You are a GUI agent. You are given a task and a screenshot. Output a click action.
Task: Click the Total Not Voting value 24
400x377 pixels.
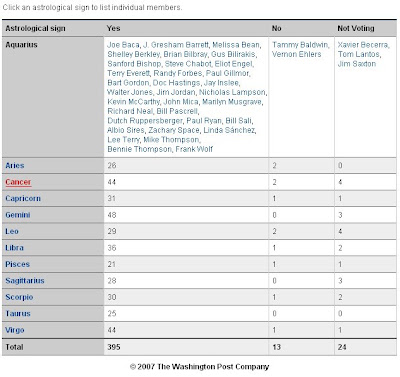(x=342, y=347)
